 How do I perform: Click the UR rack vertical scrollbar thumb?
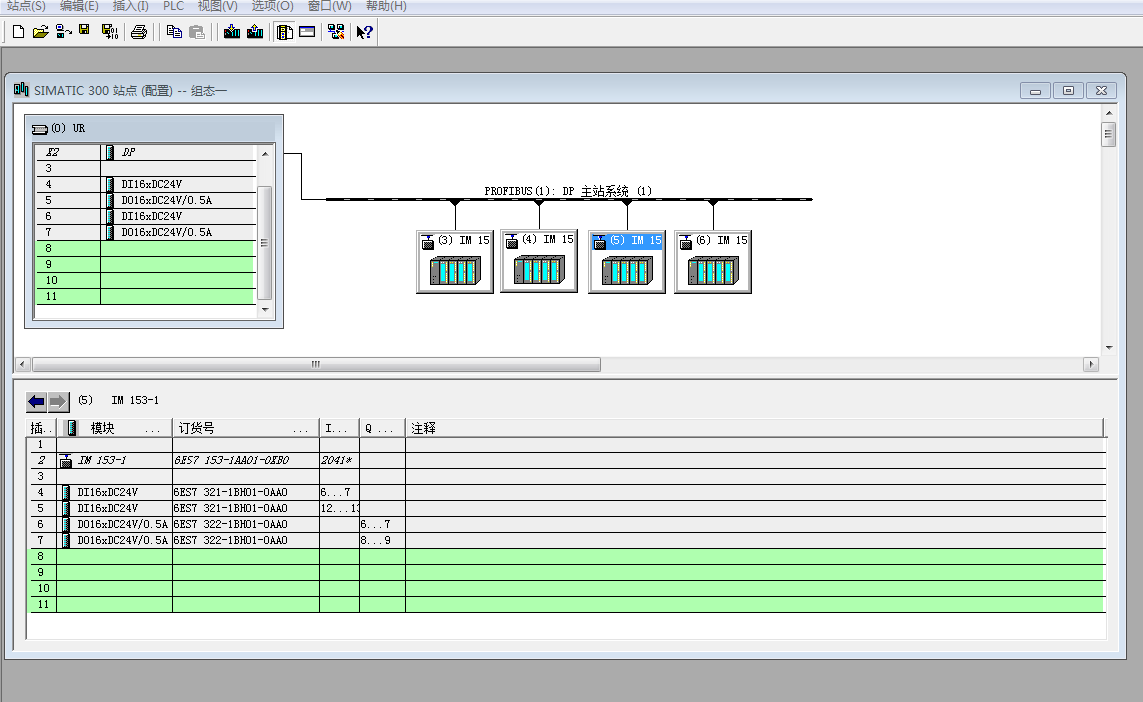coord(265,243)
